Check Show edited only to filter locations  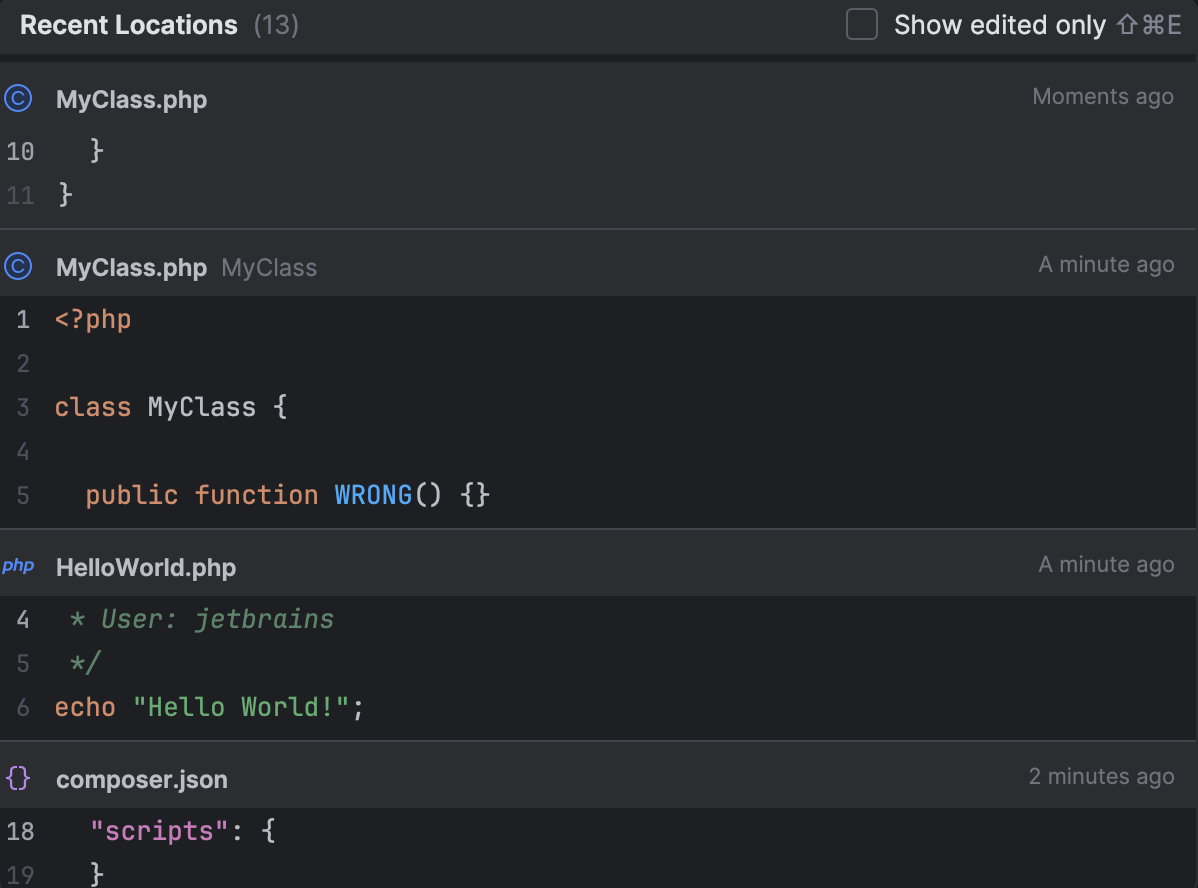click(x=860, y=24)
